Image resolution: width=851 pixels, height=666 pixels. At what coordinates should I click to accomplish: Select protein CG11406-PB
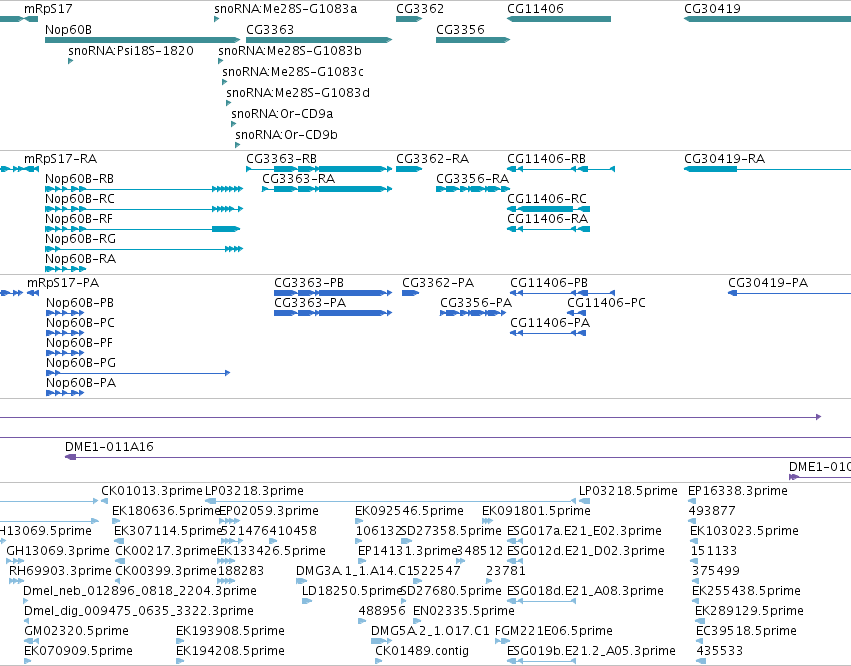click(x=549, y=283)
